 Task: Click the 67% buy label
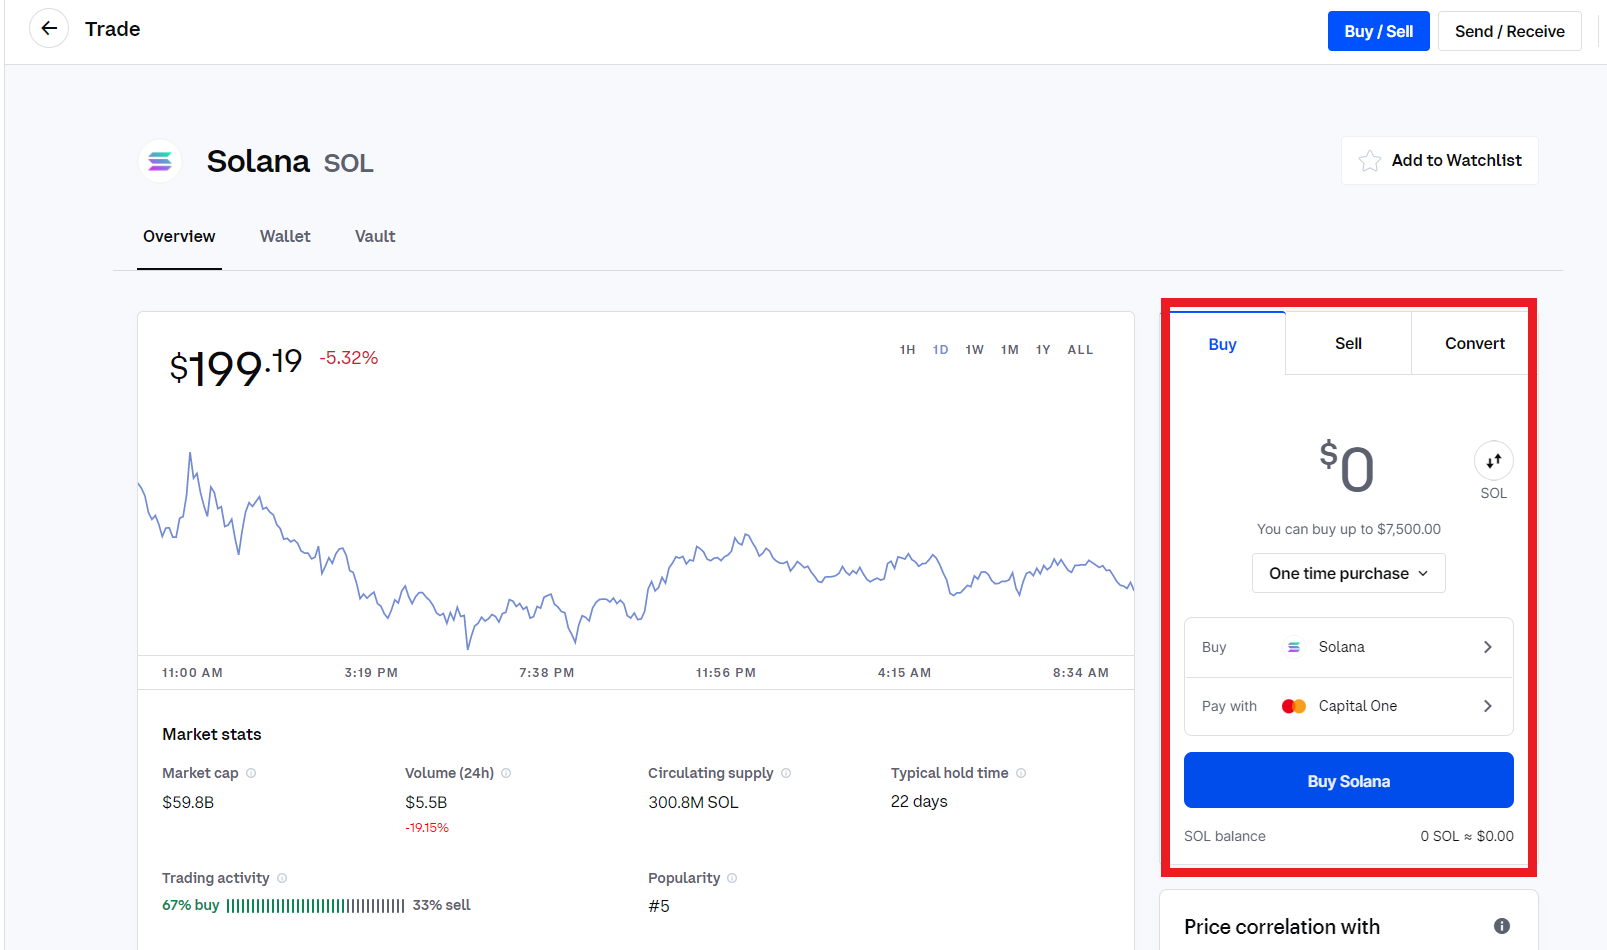(191, 905)
